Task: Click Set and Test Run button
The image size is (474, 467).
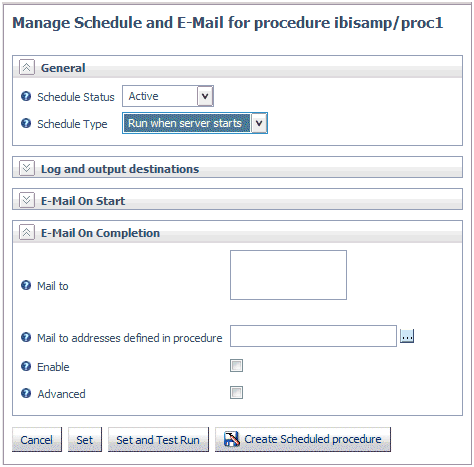Action: click(x=158, y=440)
